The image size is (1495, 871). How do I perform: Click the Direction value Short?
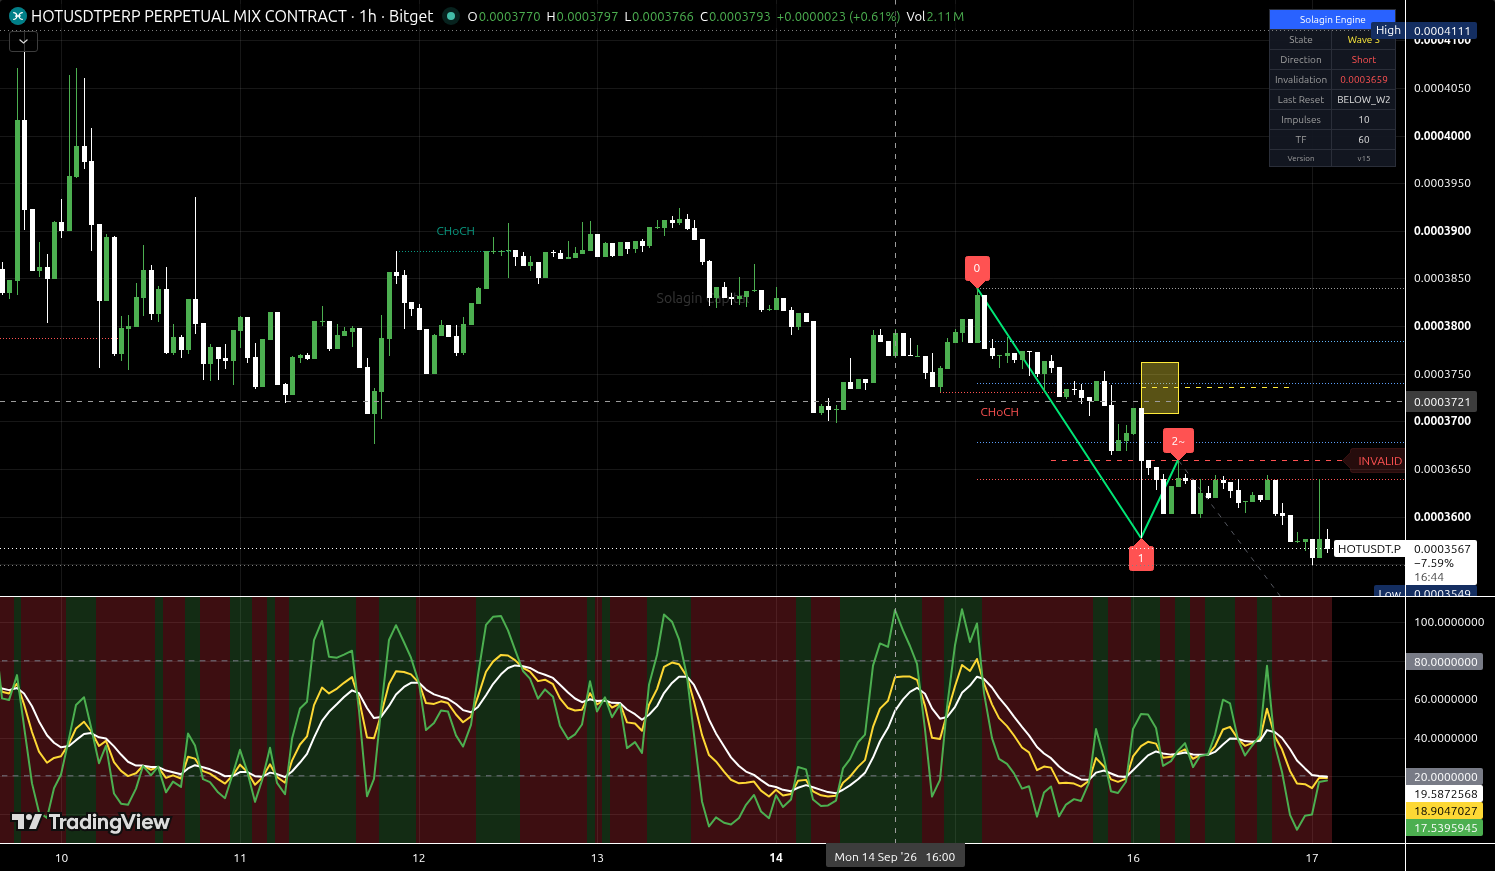(1363, 60)
